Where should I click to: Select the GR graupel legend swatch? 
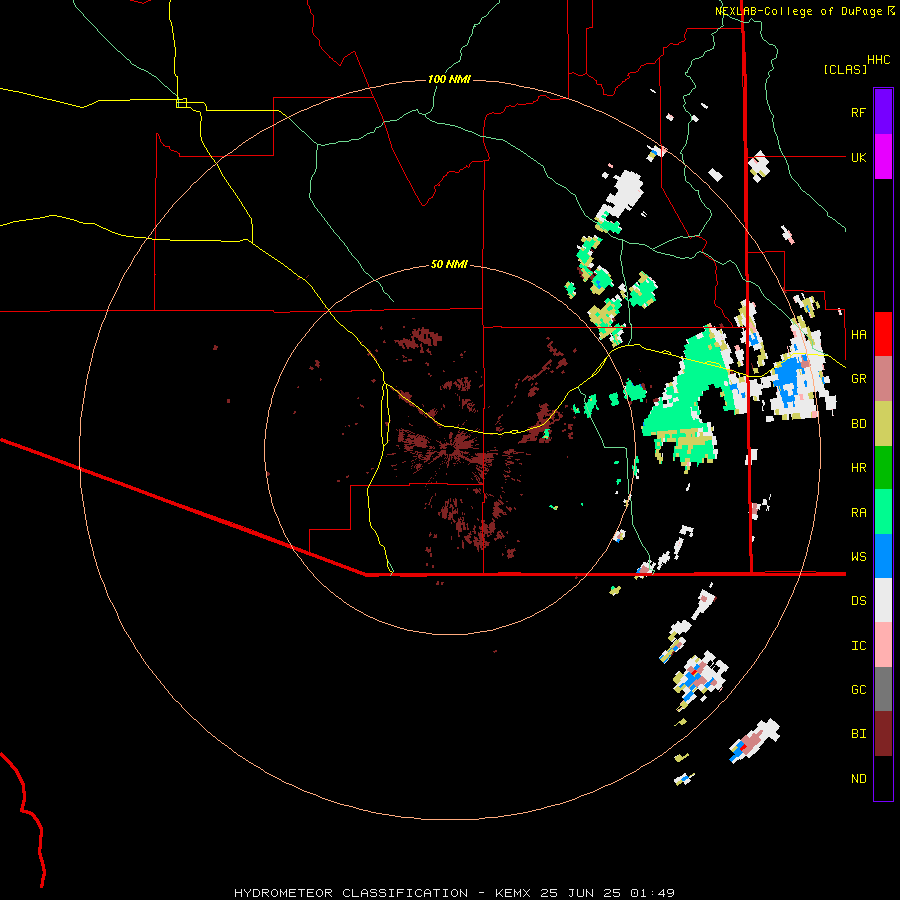click(x=883, y=379)
